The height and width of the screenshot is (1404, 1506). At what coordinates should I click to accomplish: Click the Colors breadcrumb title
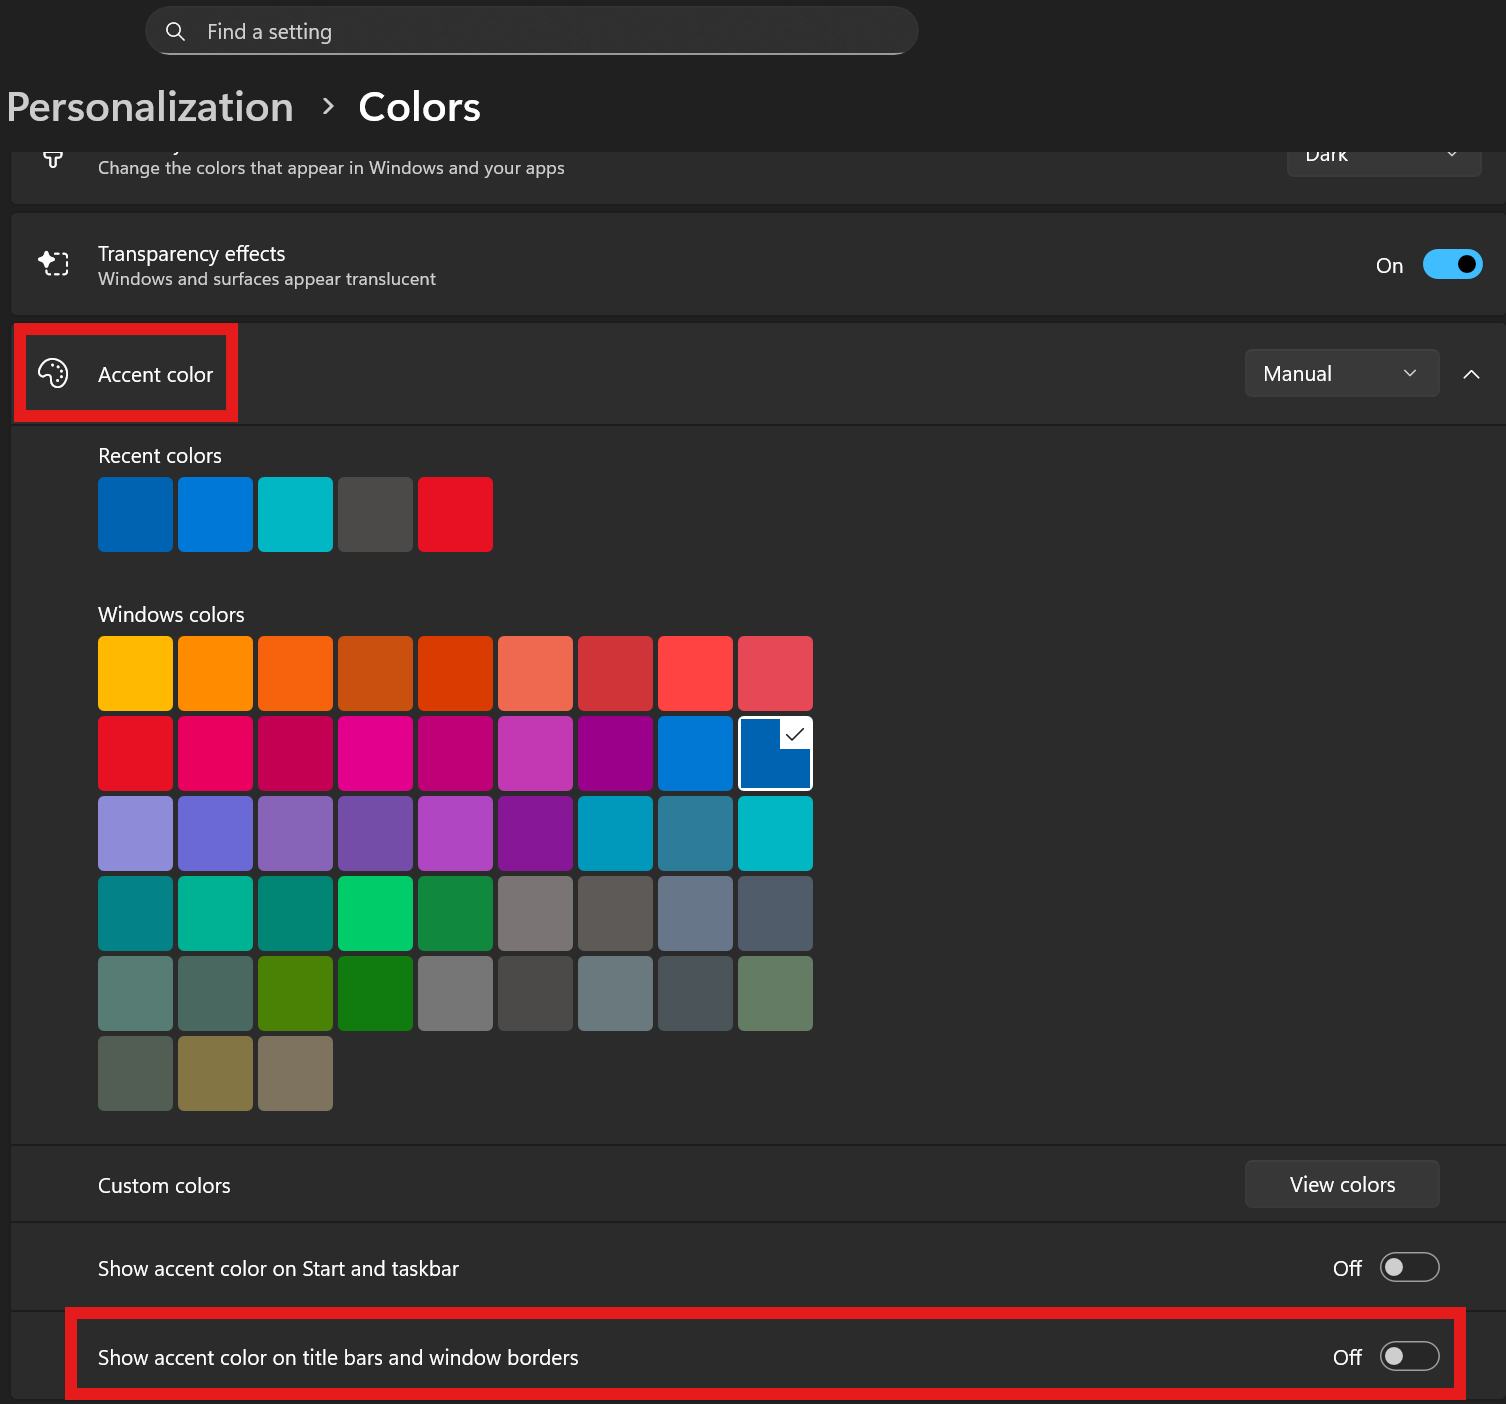419,107
